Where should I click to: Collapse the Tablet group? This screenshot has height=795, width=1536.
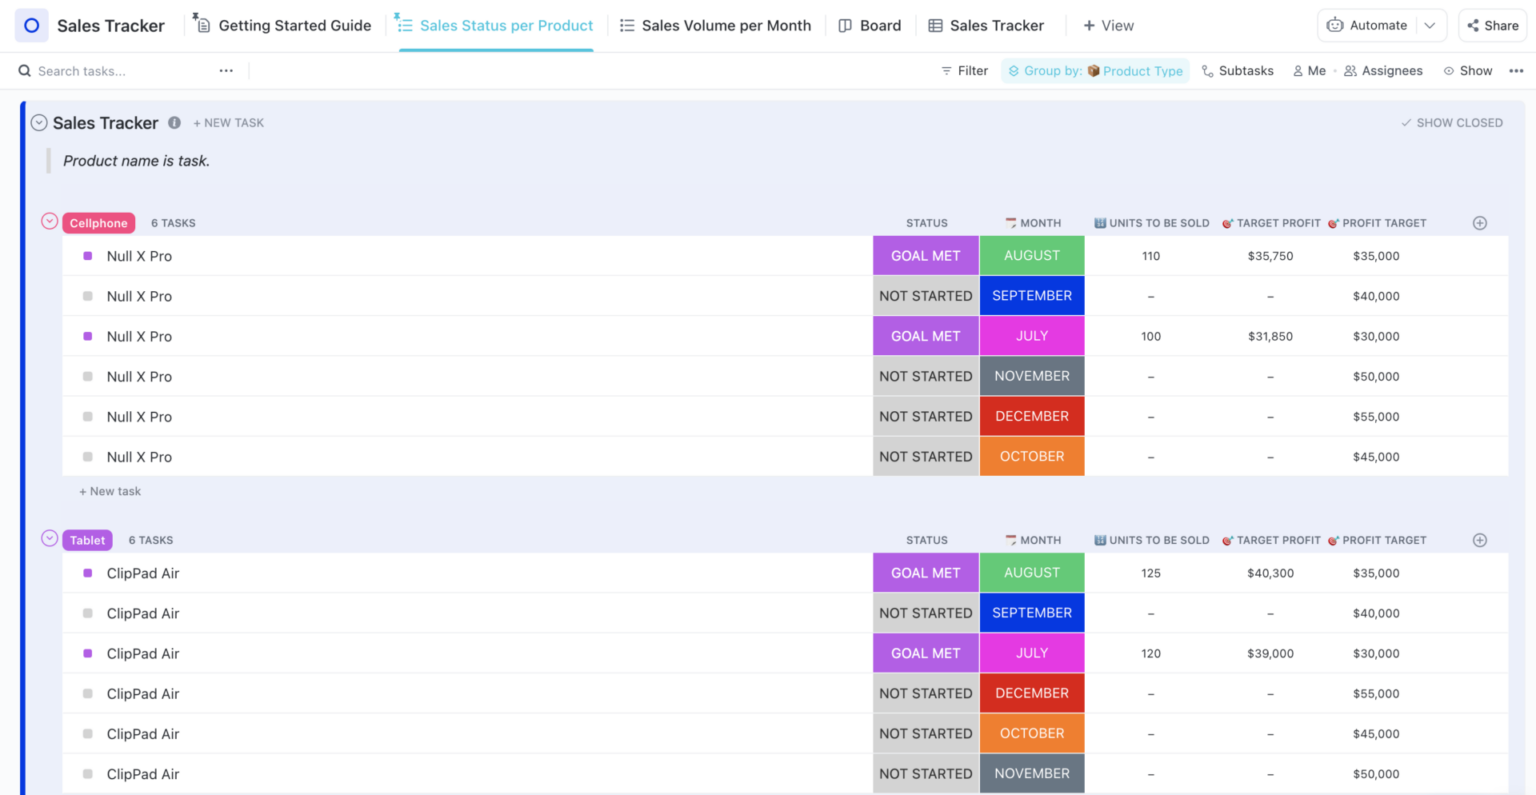[x=49, y=538]
